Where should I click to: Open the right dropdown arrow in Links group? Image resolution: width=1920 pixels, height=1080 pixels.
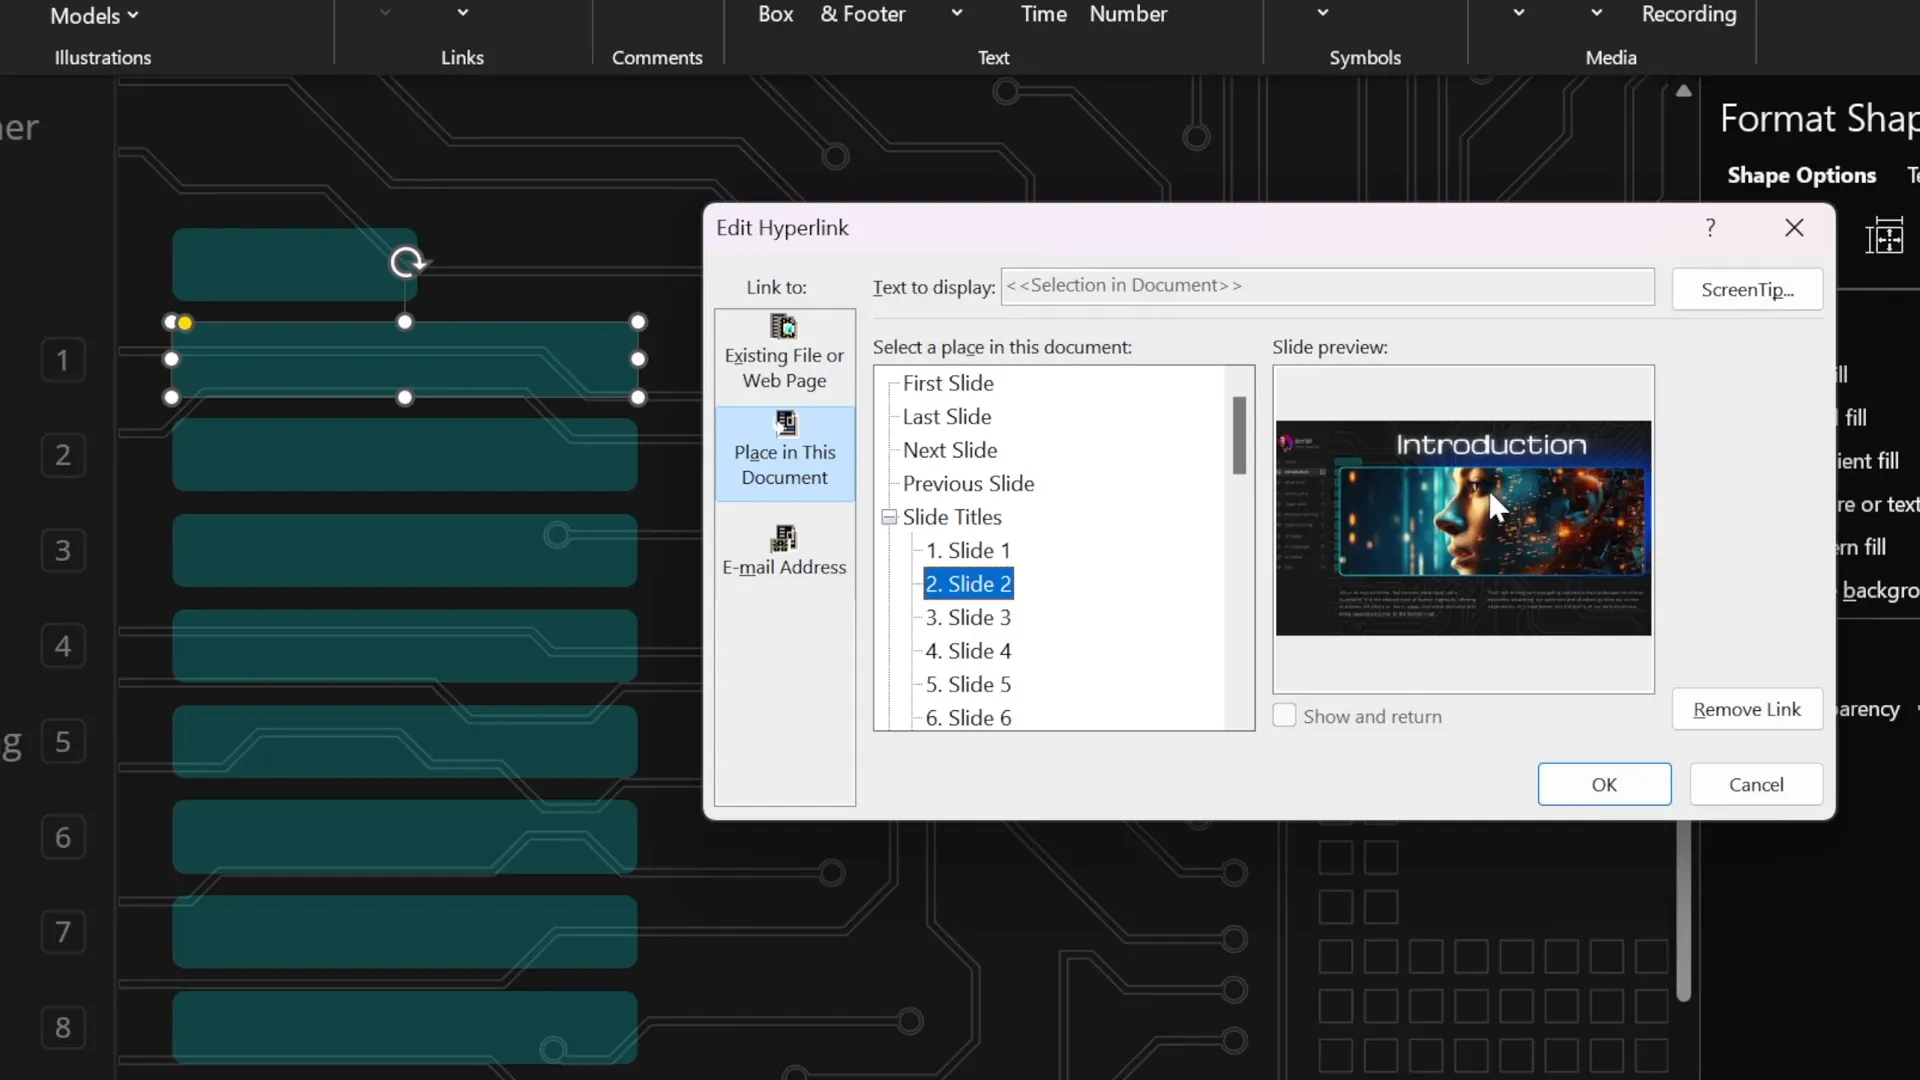[462, 13]
